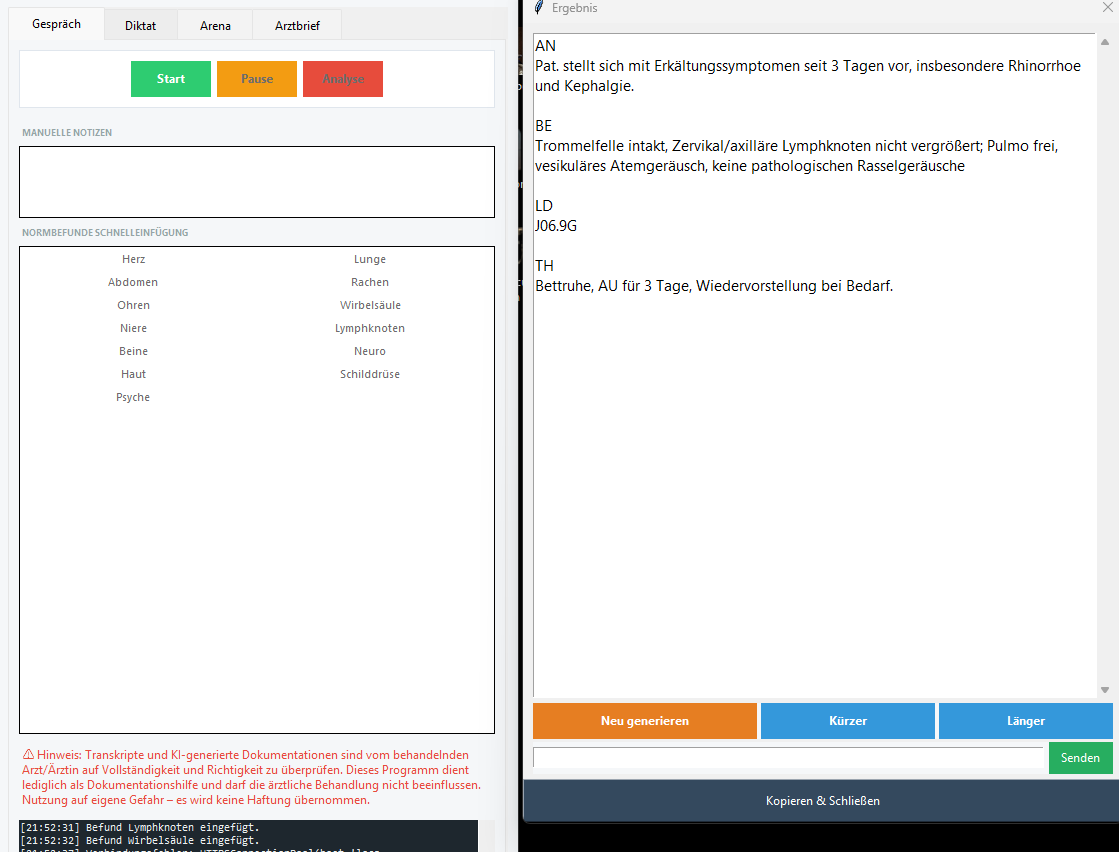Click the Ergebnis window feather icon

tap(539, 8)
